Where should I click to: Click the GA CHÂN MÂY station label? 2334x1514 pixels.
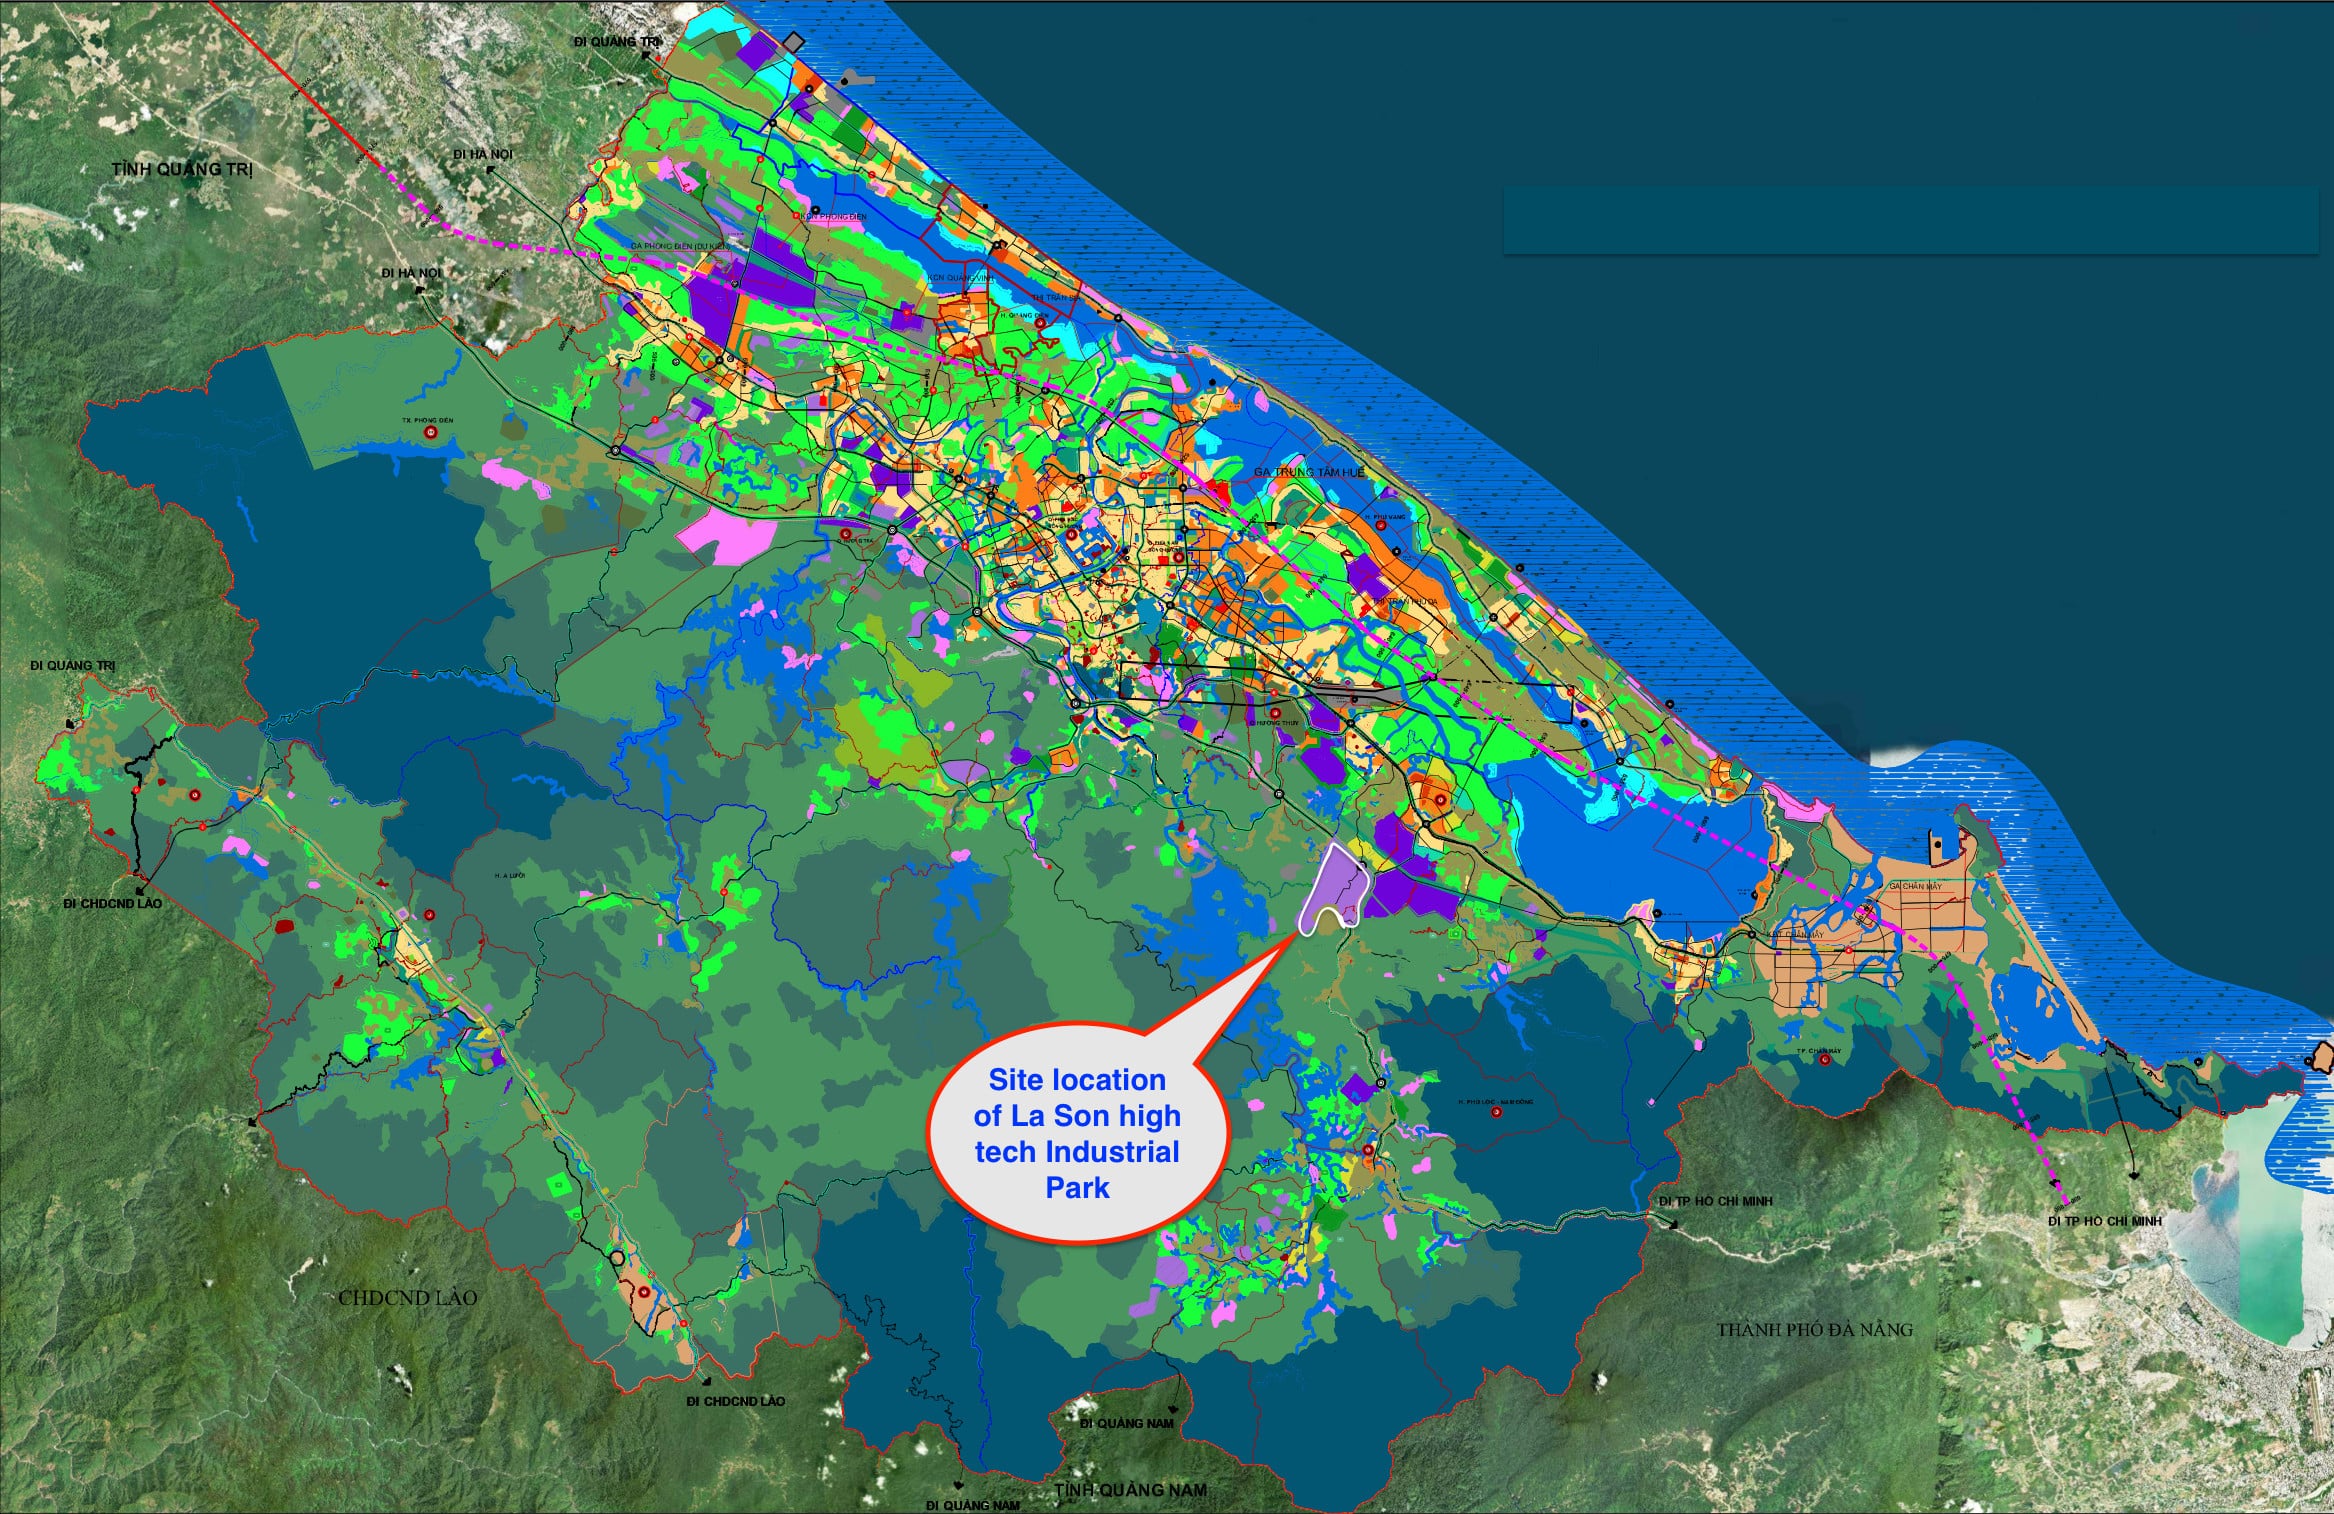(x=1914, y=886)
